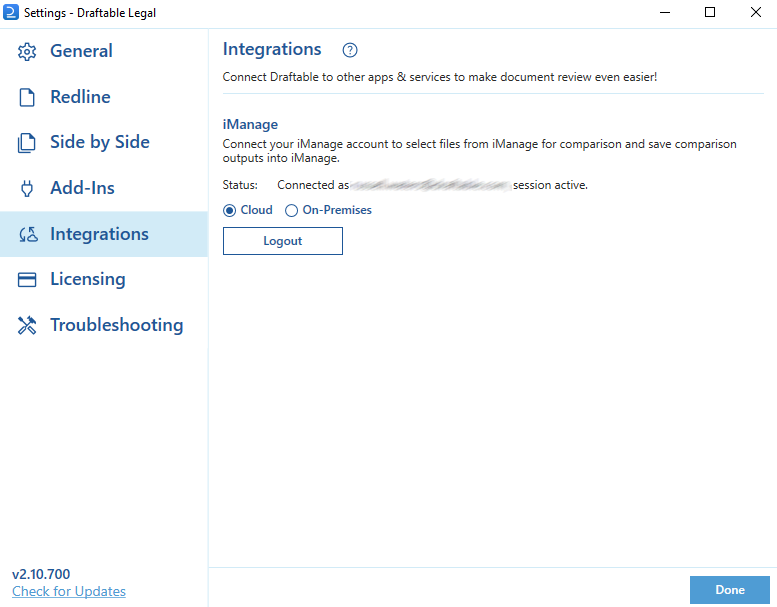Click the Redline document icon
Screen dimensions: 777x607
(27, 97)
